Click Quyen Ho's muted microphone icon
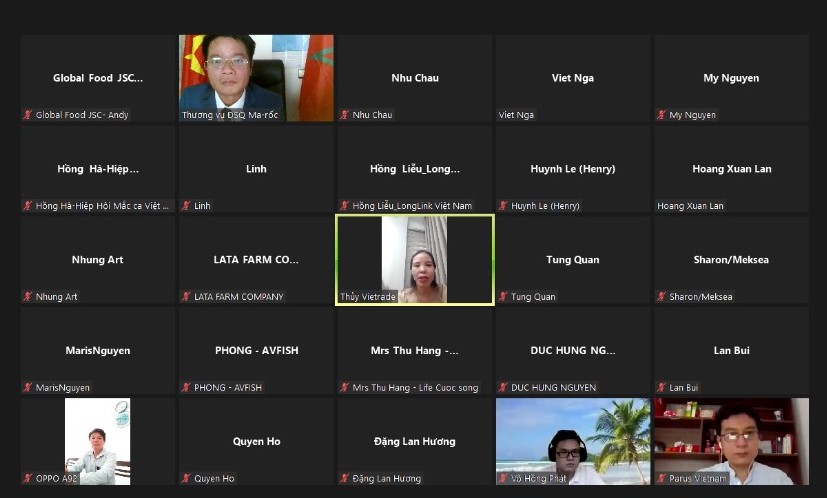Image resolution: width=827 pixels, height=498 pixels. [x=186, y=478]
